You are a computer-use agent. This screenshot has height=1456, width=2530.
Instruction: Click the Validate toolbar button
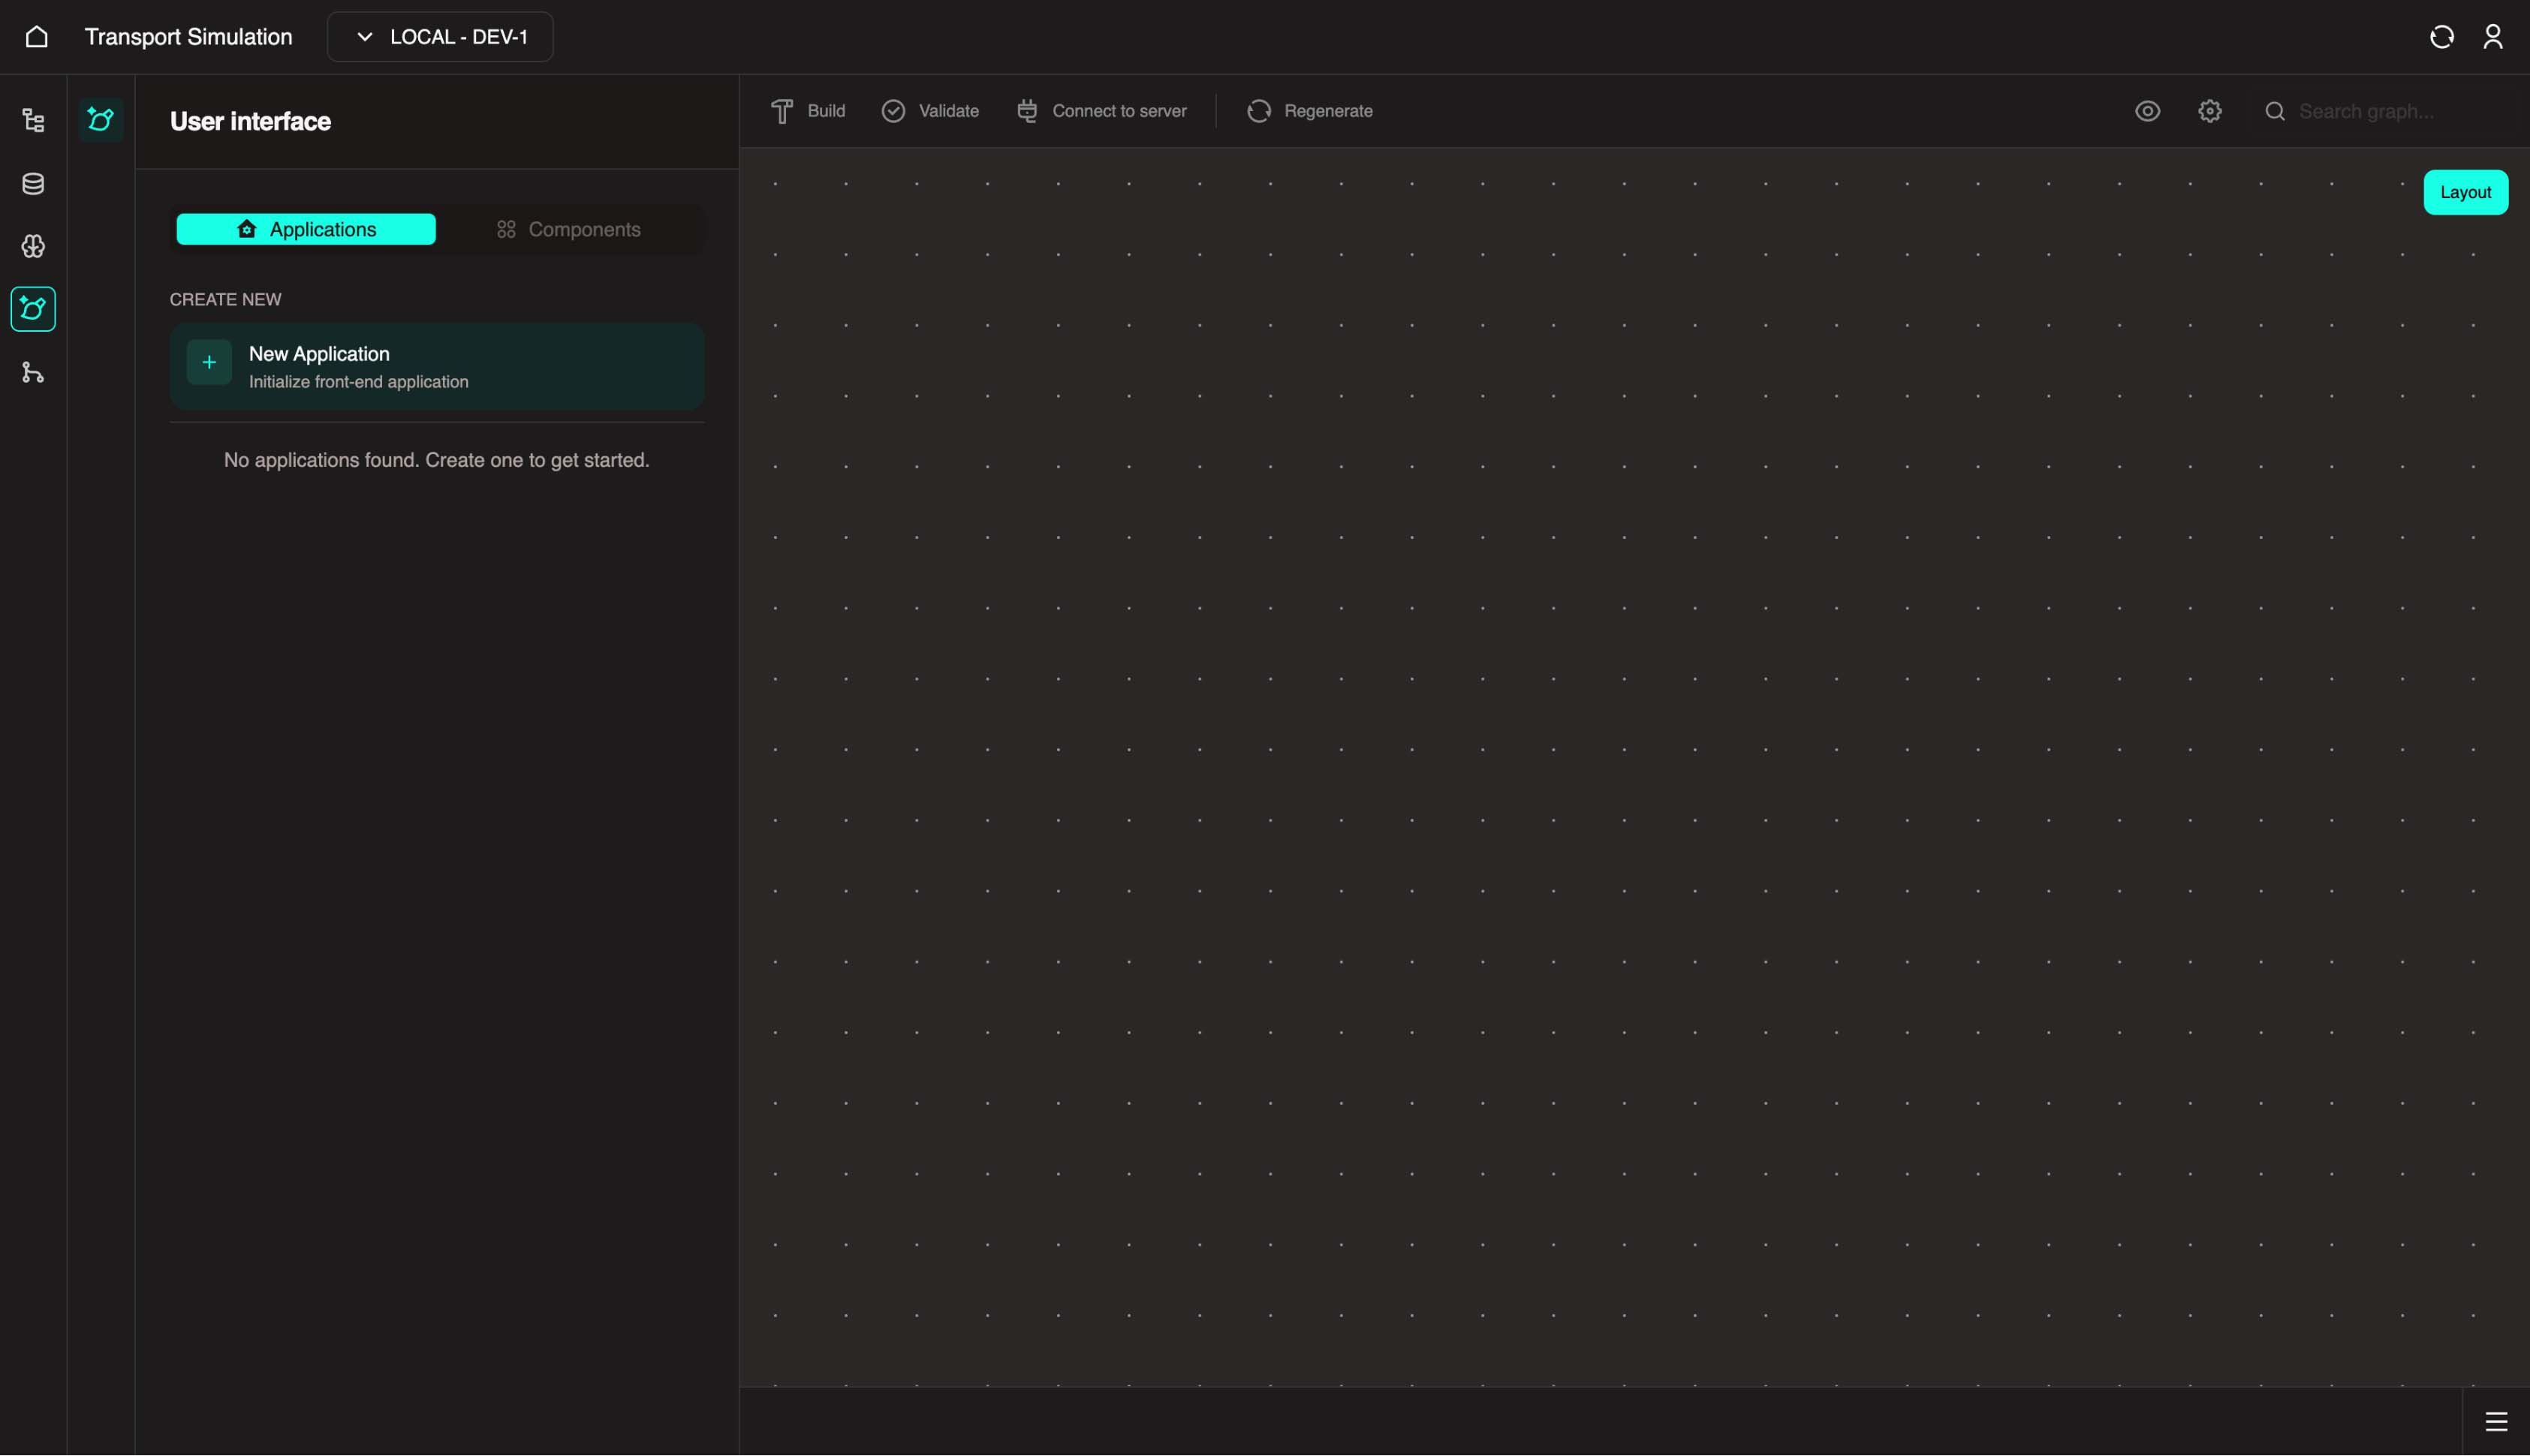(x=930, y=111)
